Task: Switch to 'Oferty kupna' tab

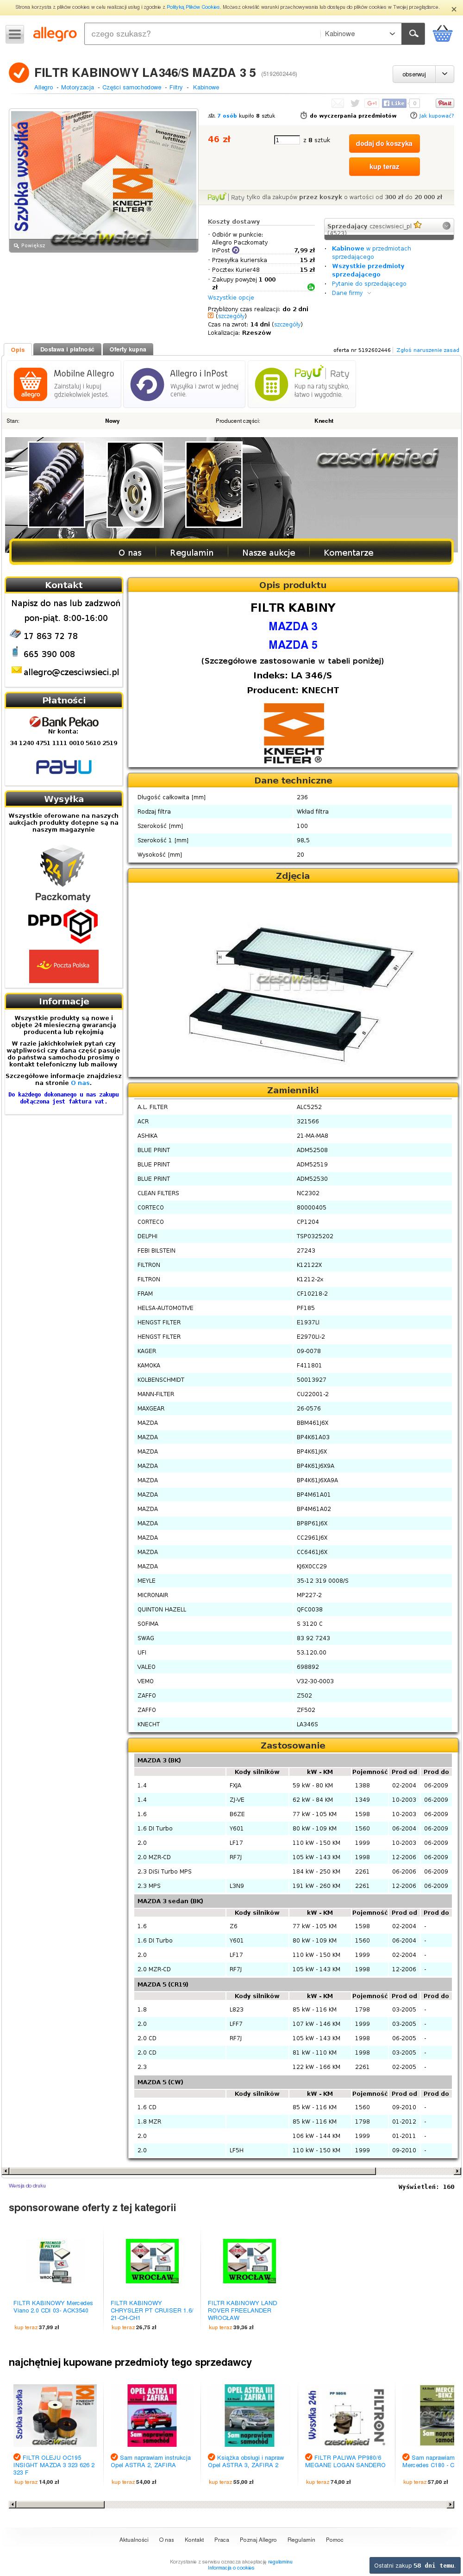Action: [128, 349]
